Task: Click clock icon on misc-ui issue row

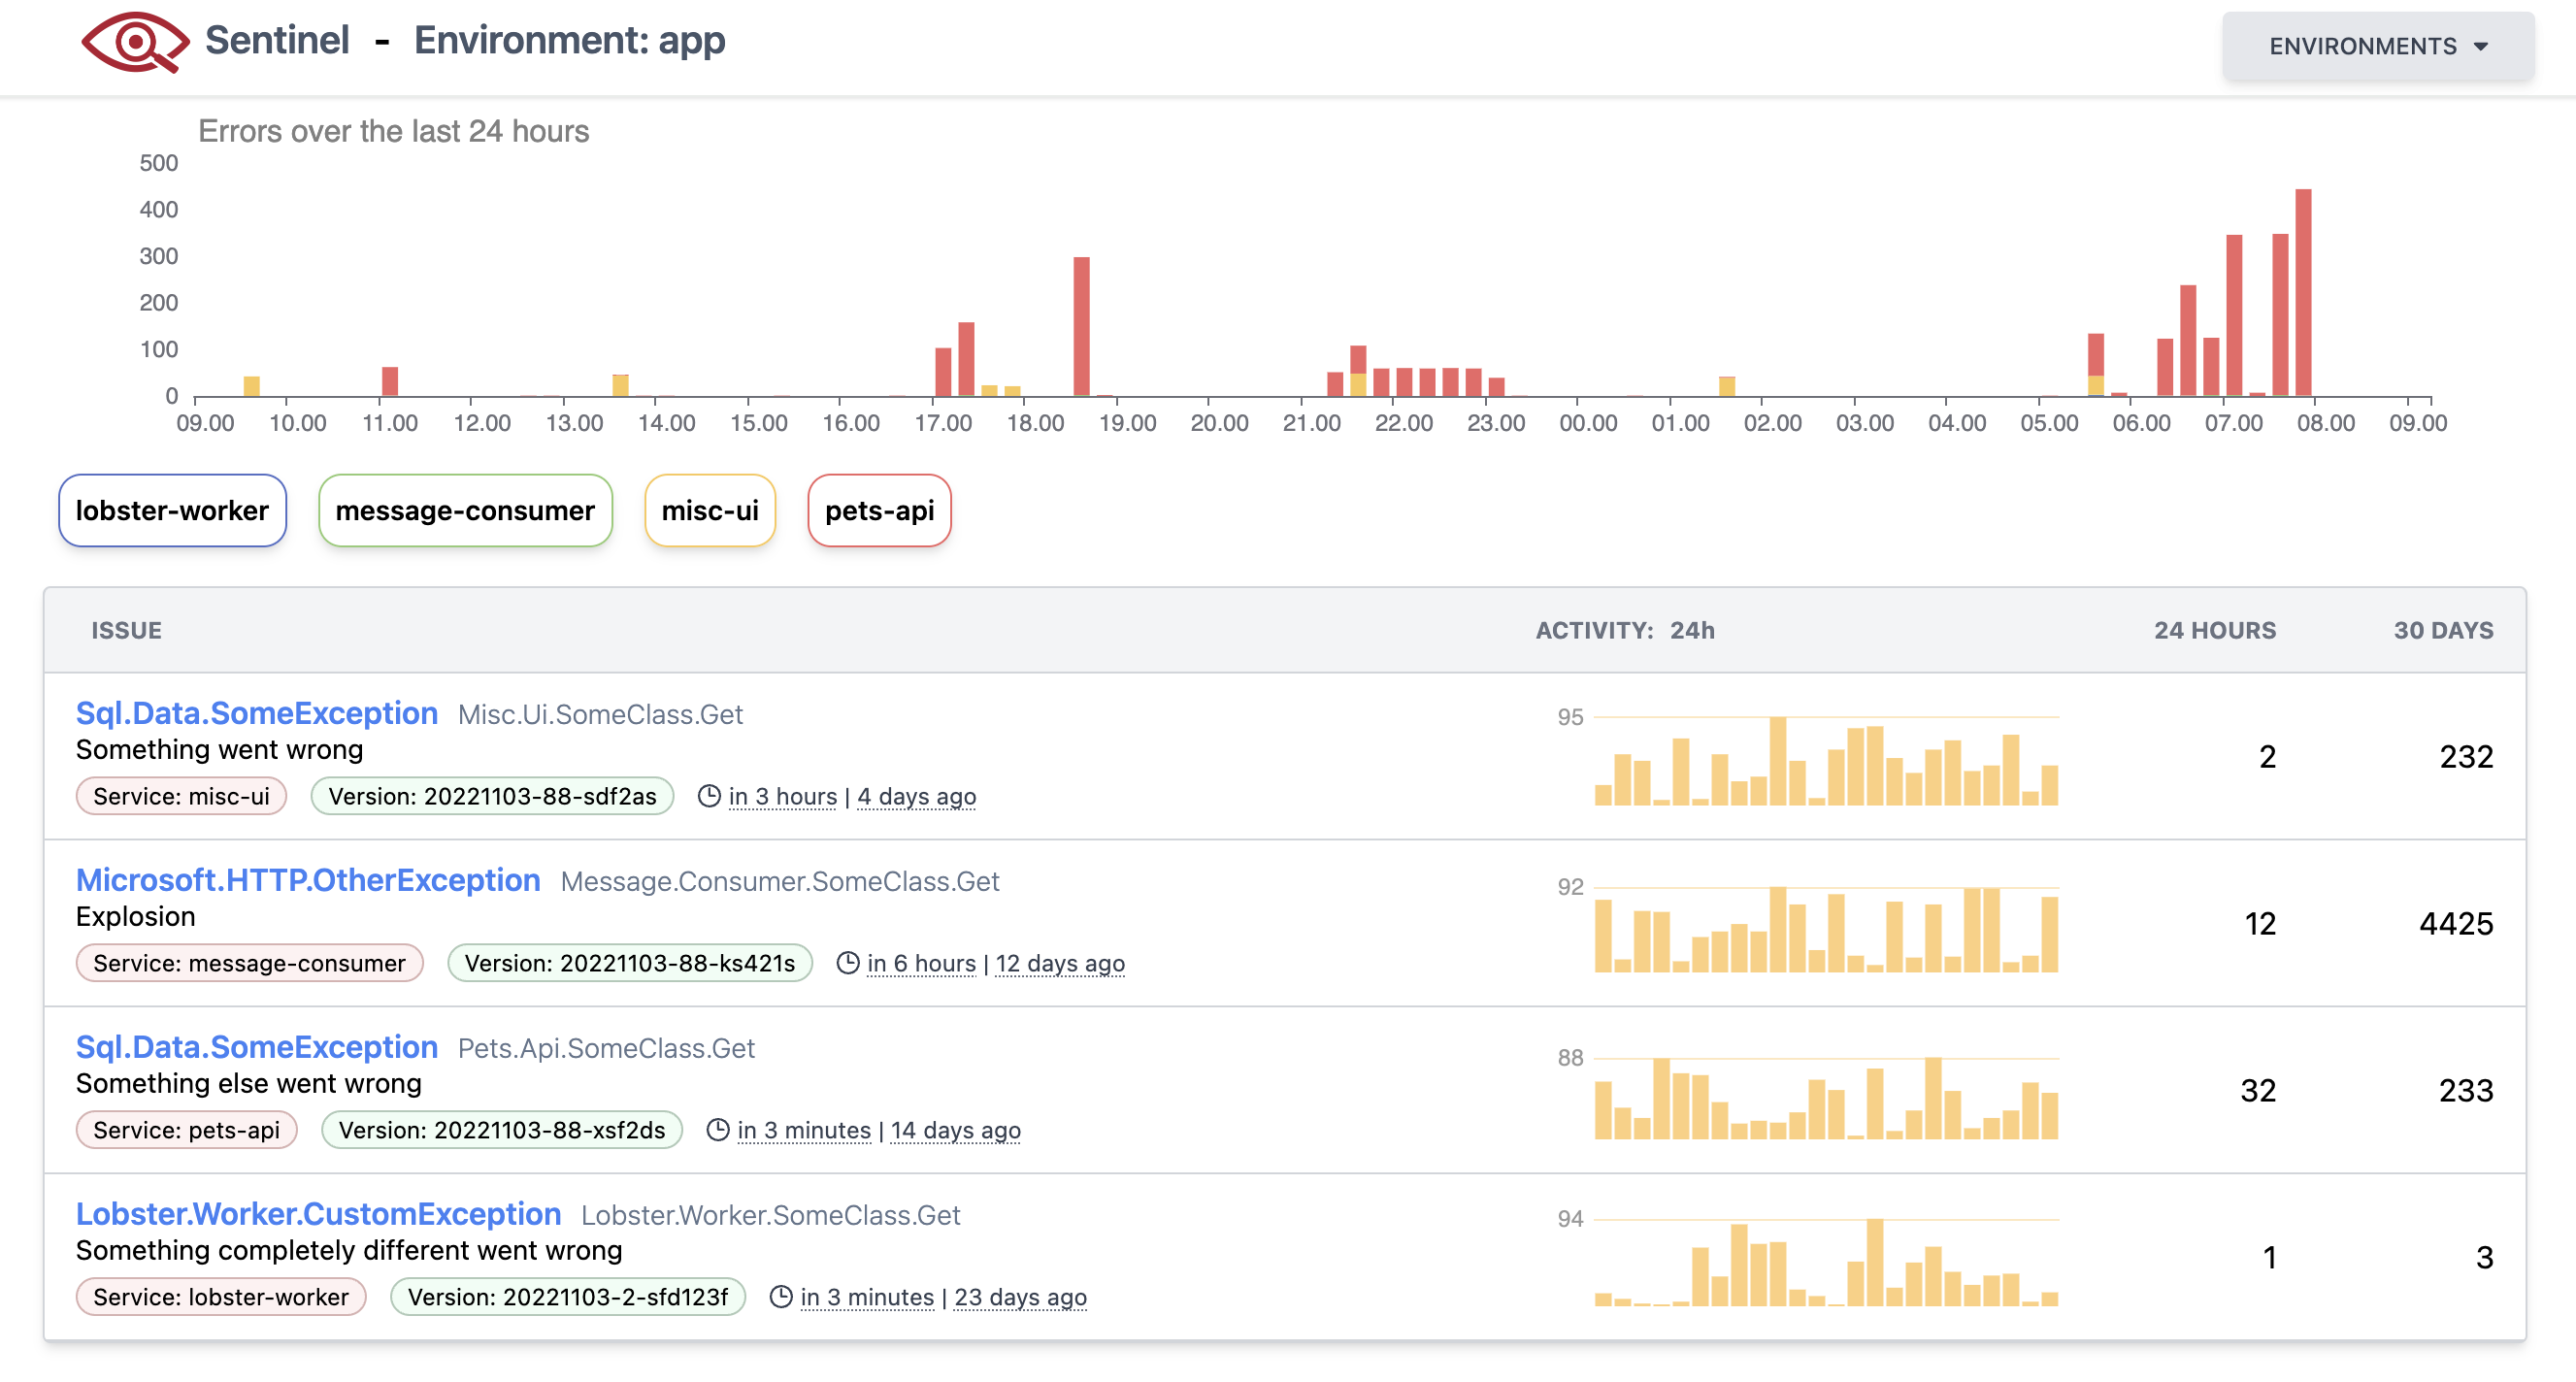Action: coord(709,796)
